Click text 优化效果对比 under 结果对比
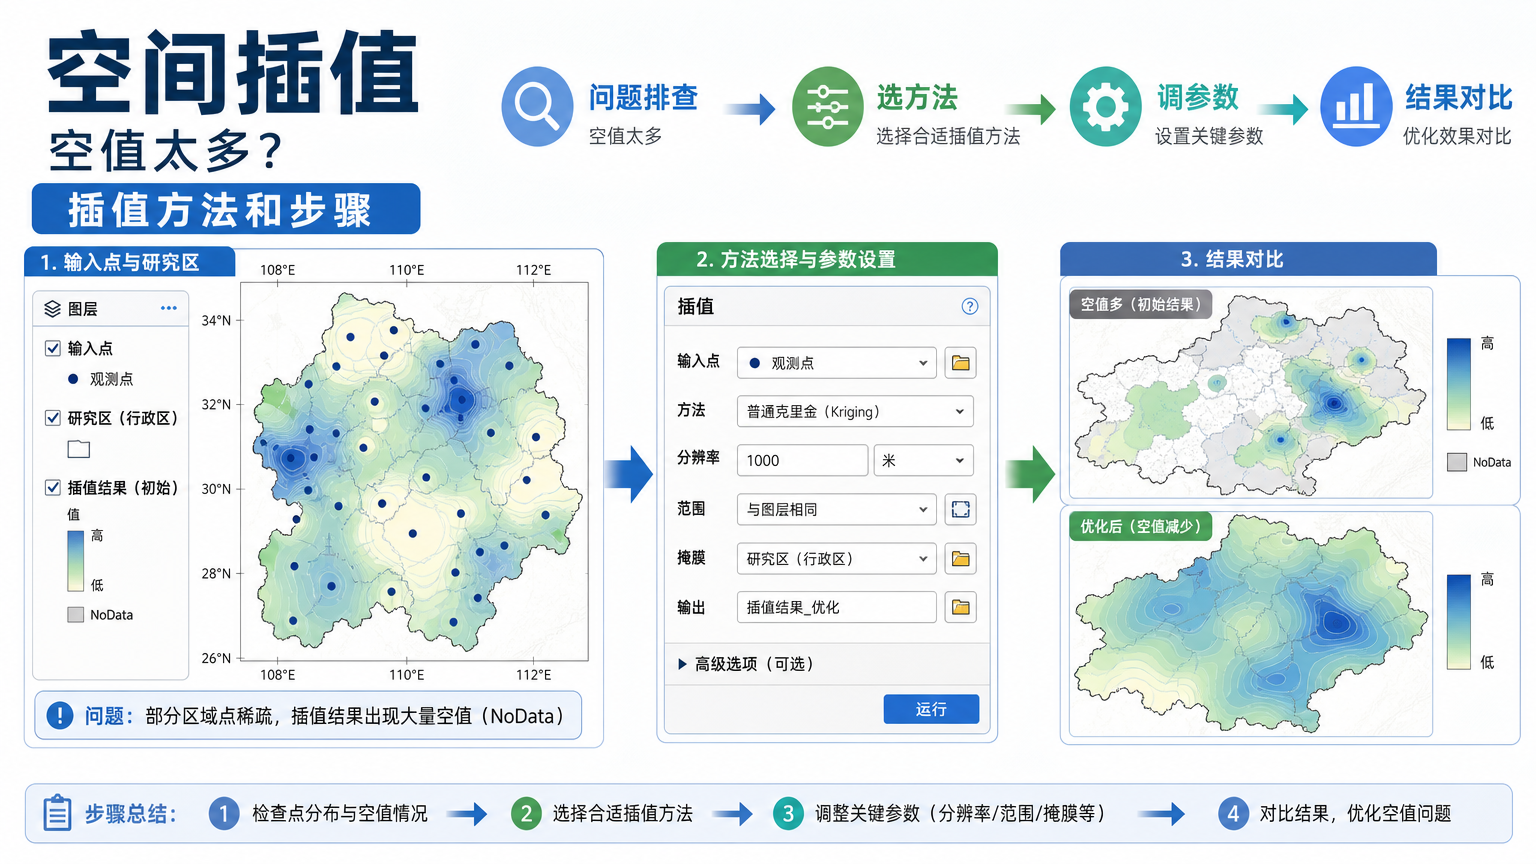 [1457, 136]
